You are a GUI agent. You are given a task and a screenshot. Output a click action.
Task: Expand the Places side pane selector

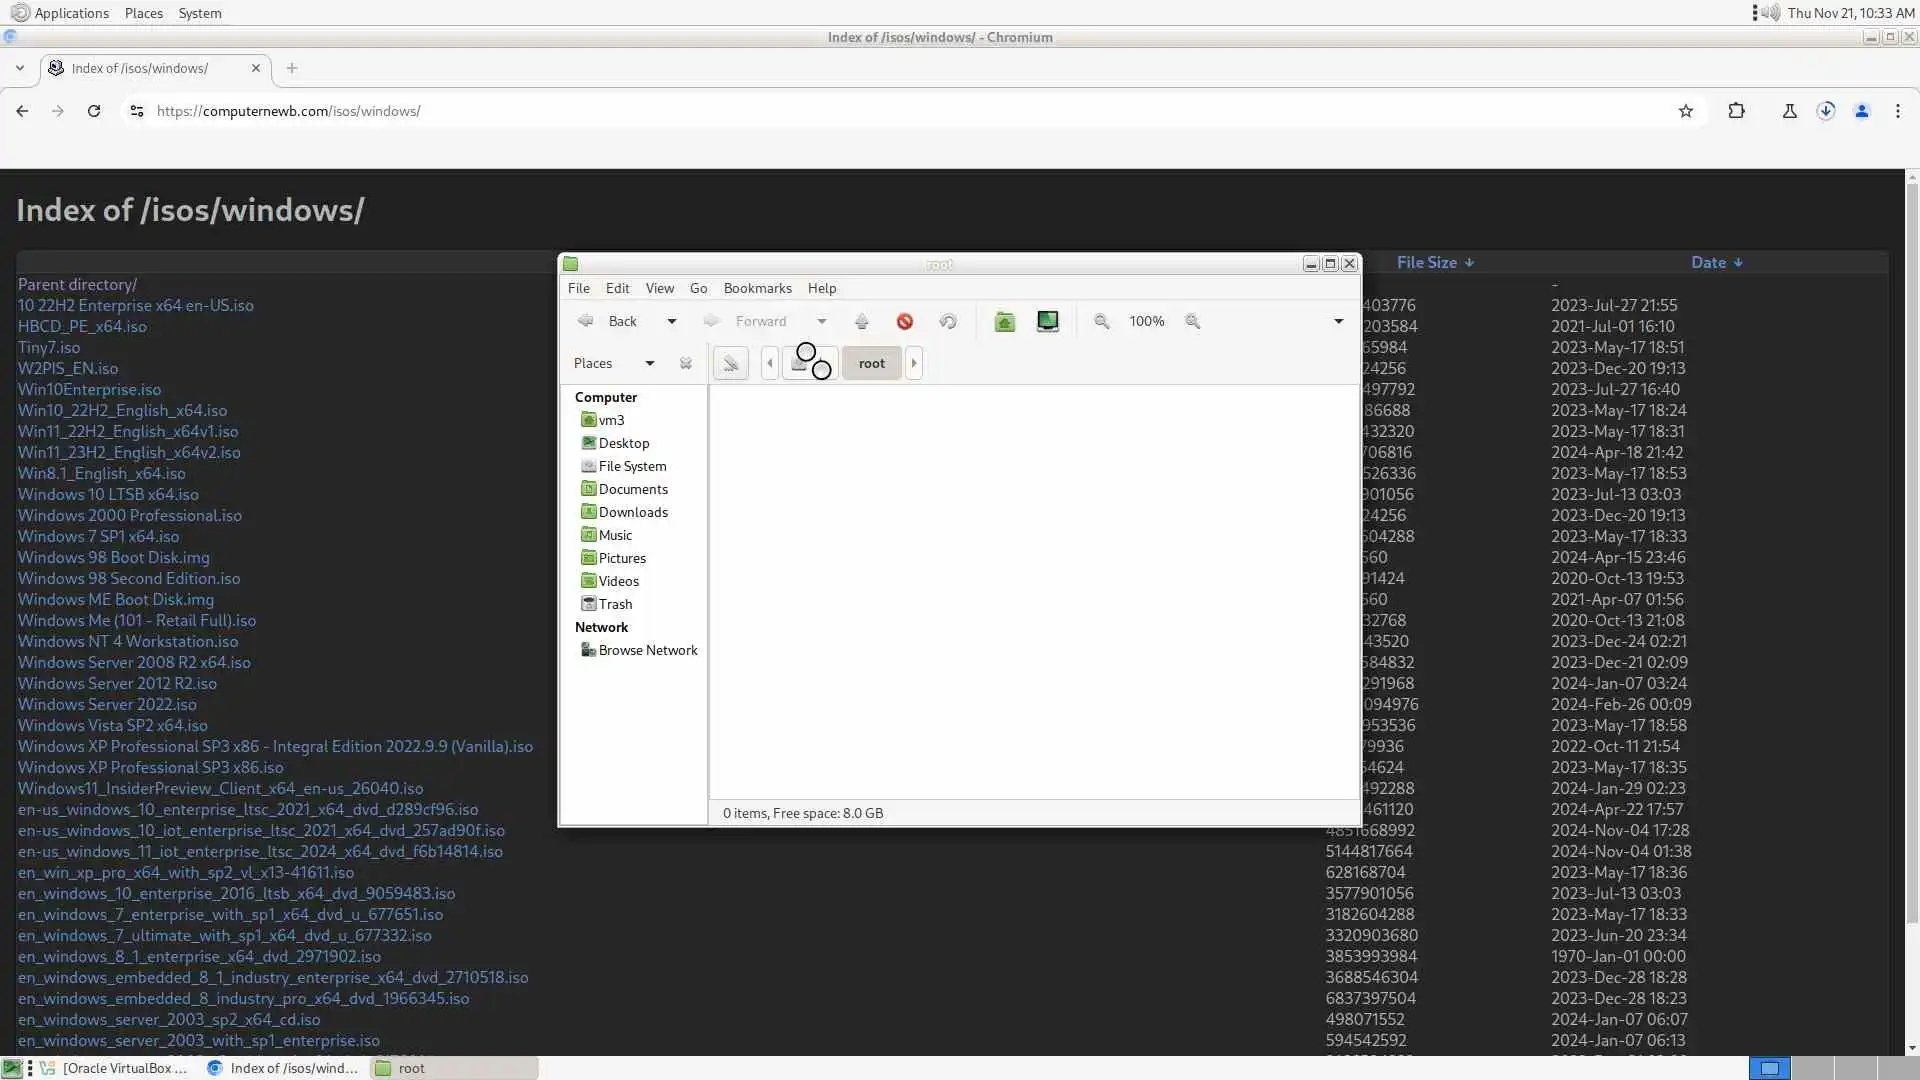pos(649,363)
